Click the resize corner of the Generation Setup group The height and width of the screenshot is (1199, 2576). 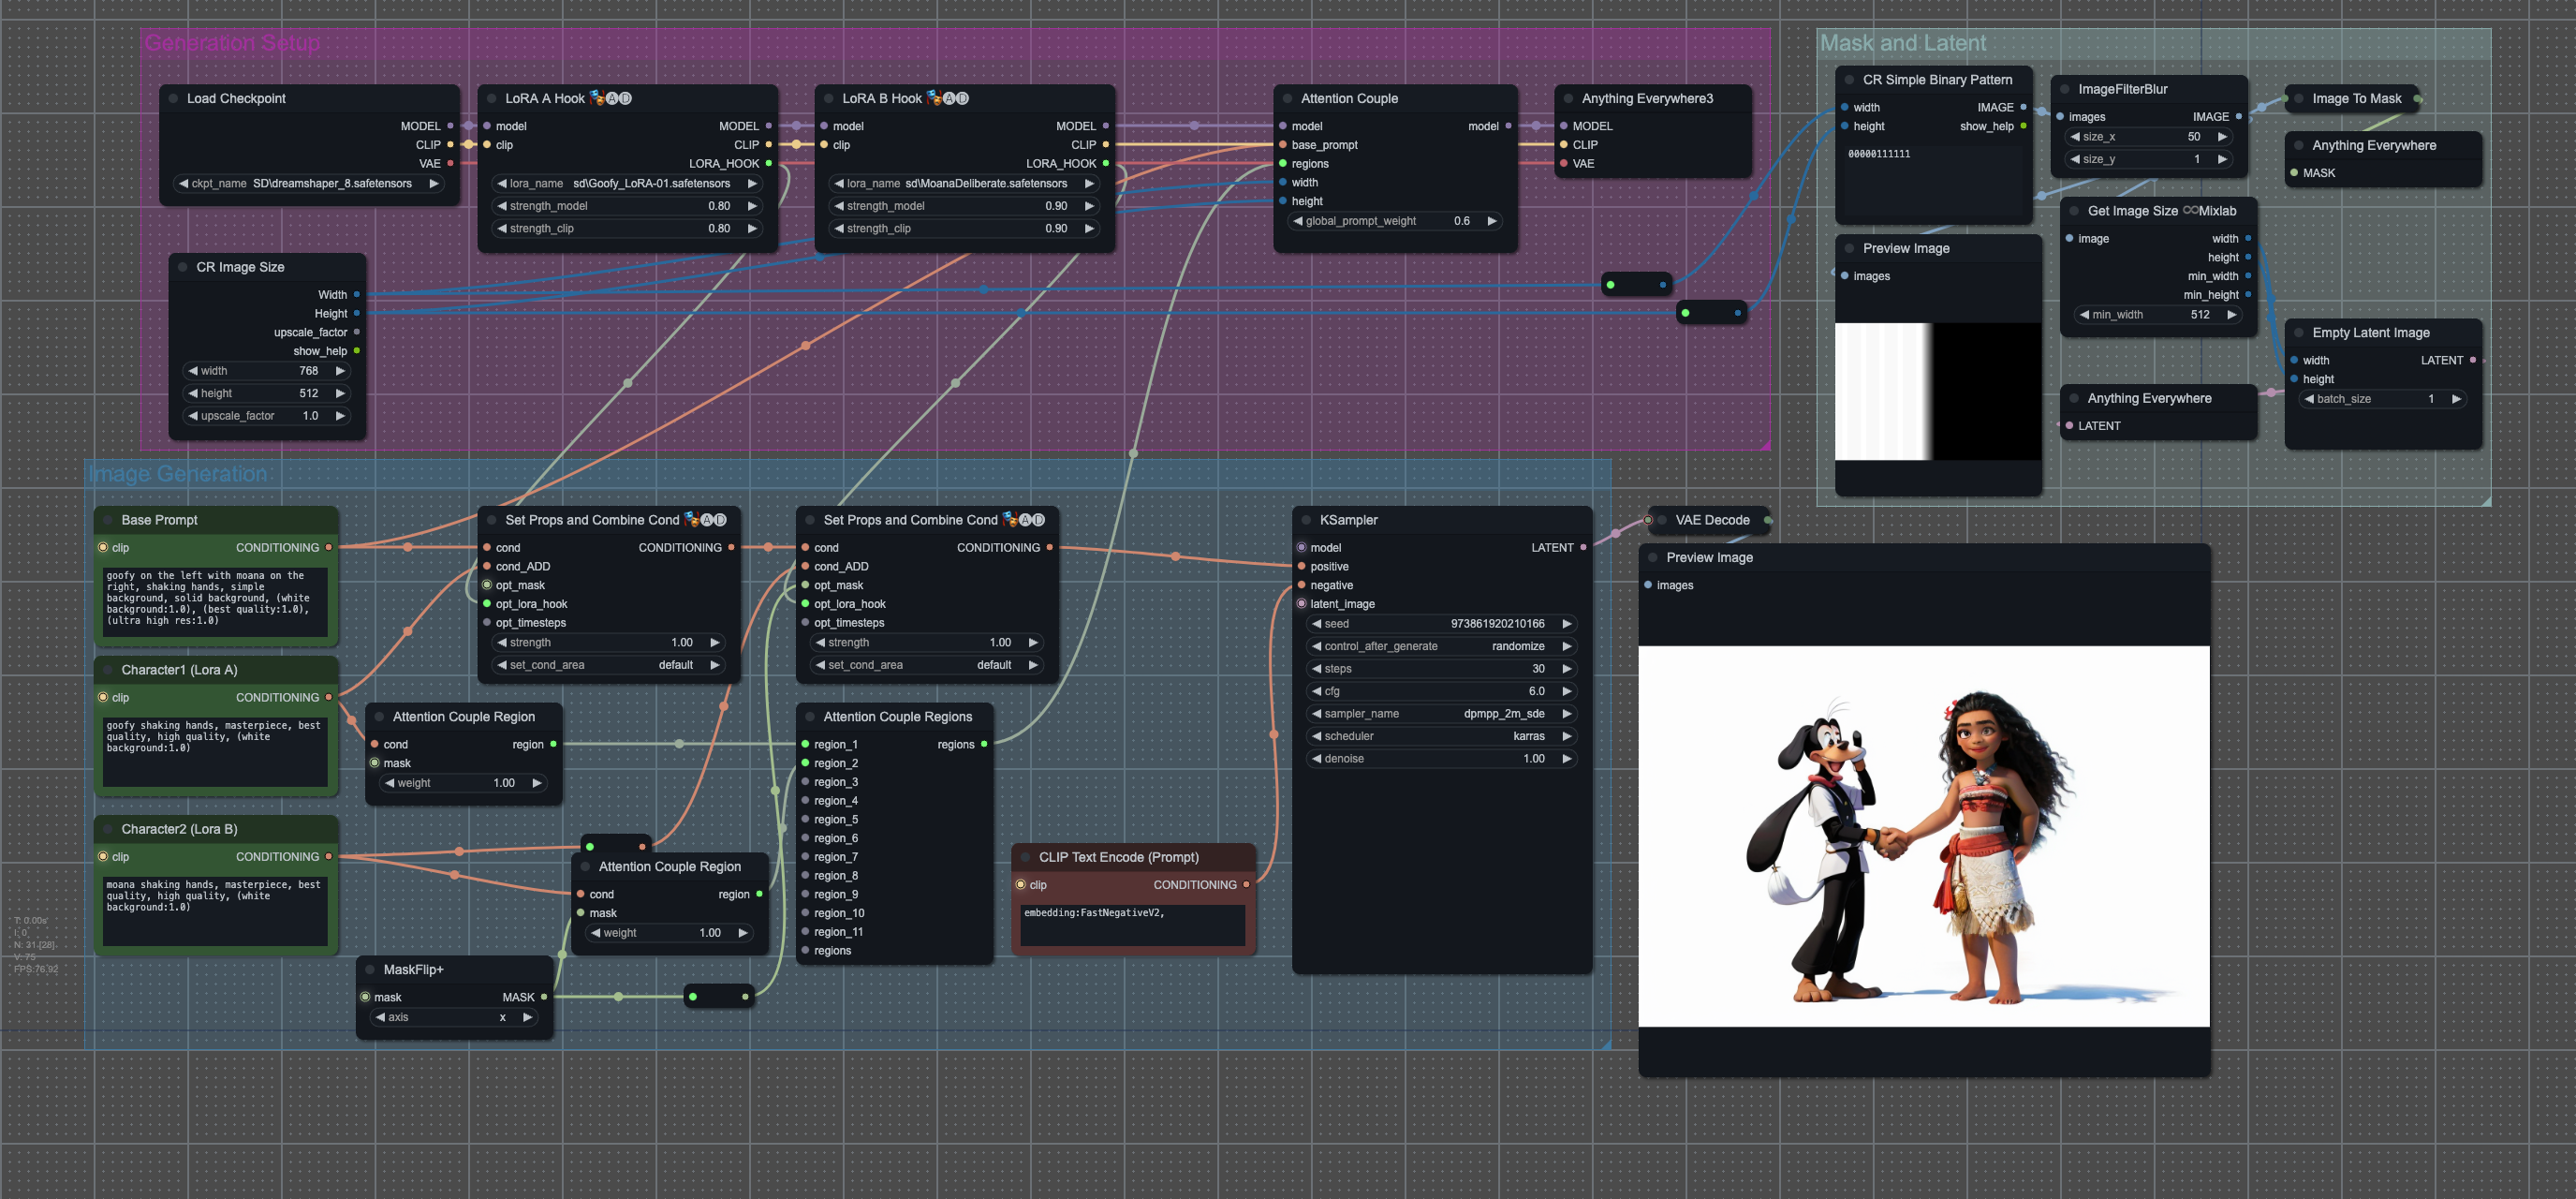pos(1765,445)
